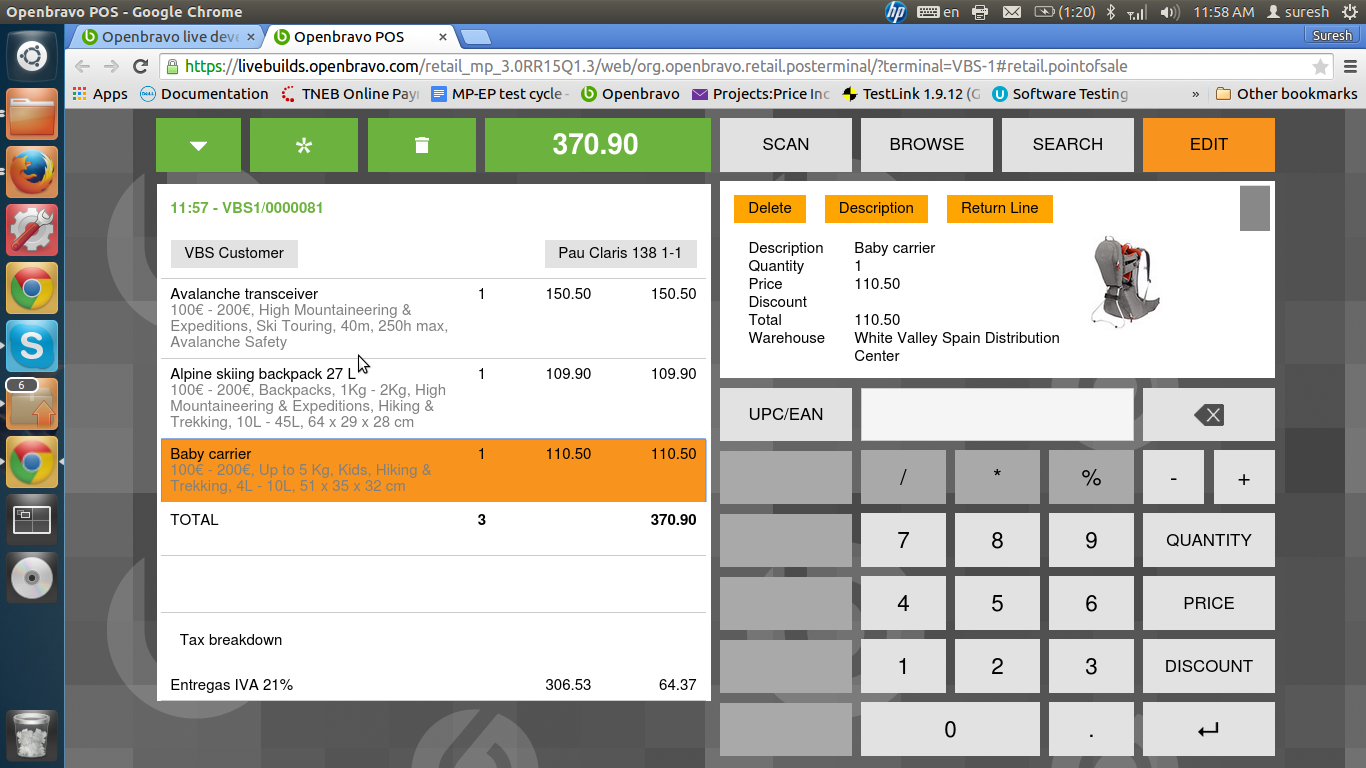Click the PRICE button

click(x=1209, y=603)
